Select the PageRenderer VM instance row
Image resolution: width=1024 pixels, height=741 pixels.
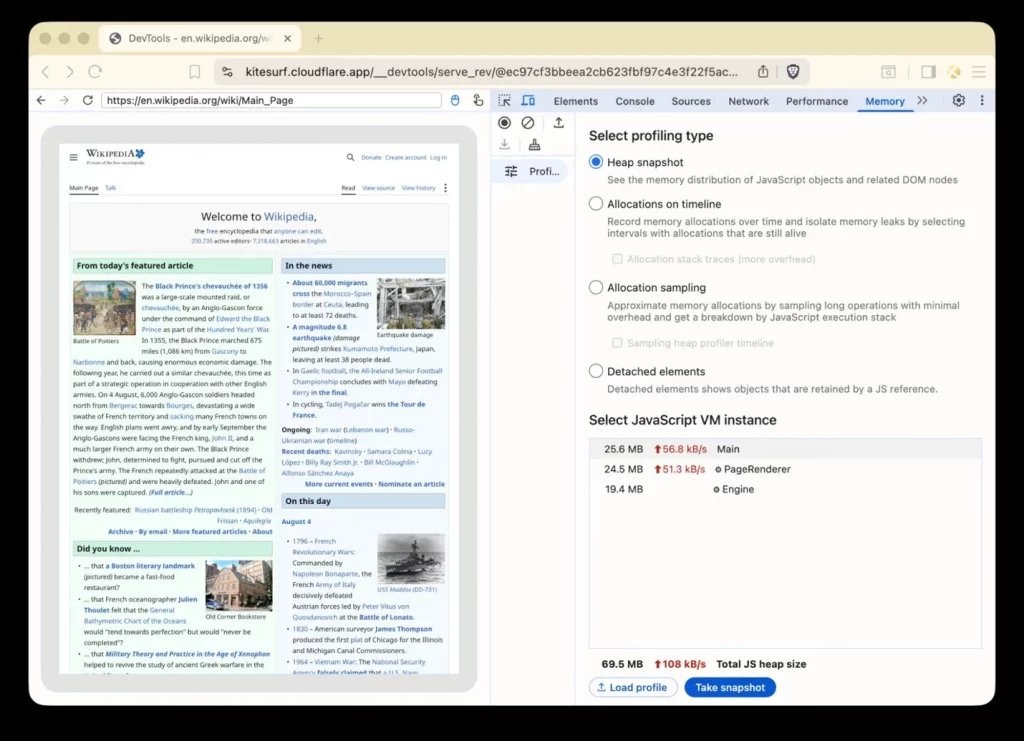785,469
